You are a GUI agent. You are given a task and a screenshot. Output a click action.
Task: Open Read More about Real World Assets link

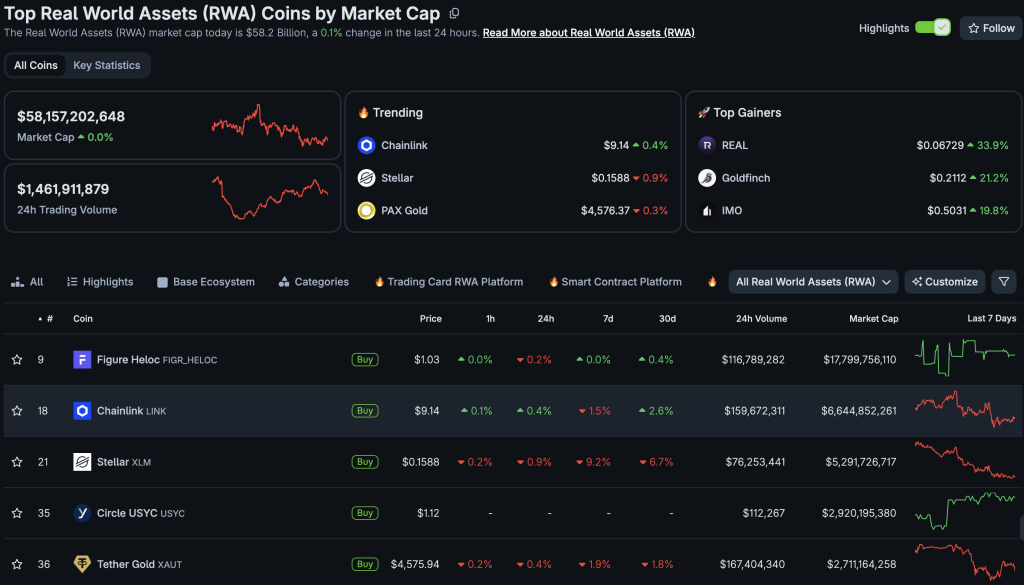tap(588, 33)
